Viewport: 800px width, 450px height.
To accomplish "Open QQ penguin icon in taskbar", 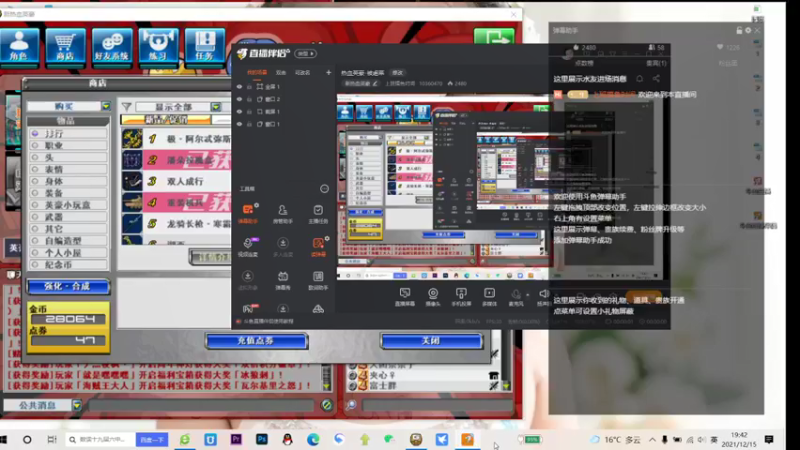I will [287, 439].
